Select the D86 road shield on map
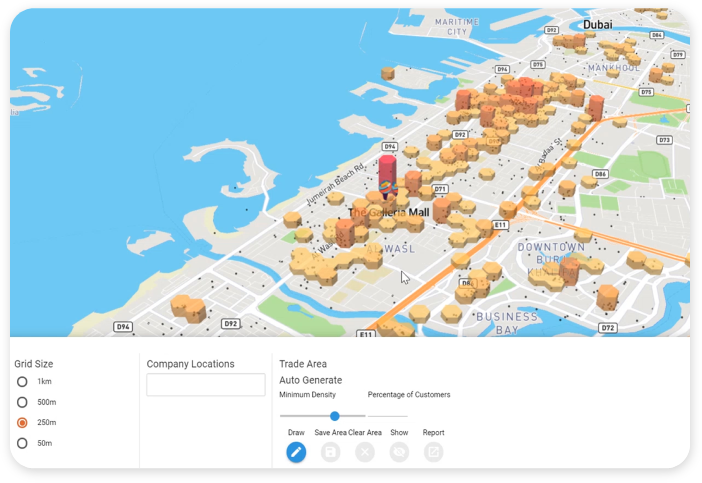The width and height of the screenshot is (702, 483). coord(600,174)
